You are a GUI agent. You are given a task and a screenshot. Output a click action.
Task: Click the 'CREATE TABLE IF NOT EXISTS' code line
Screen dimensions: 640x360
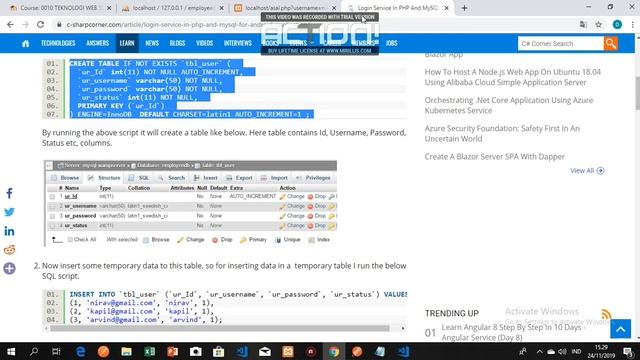pyautogui.click(x=150, y=64)
